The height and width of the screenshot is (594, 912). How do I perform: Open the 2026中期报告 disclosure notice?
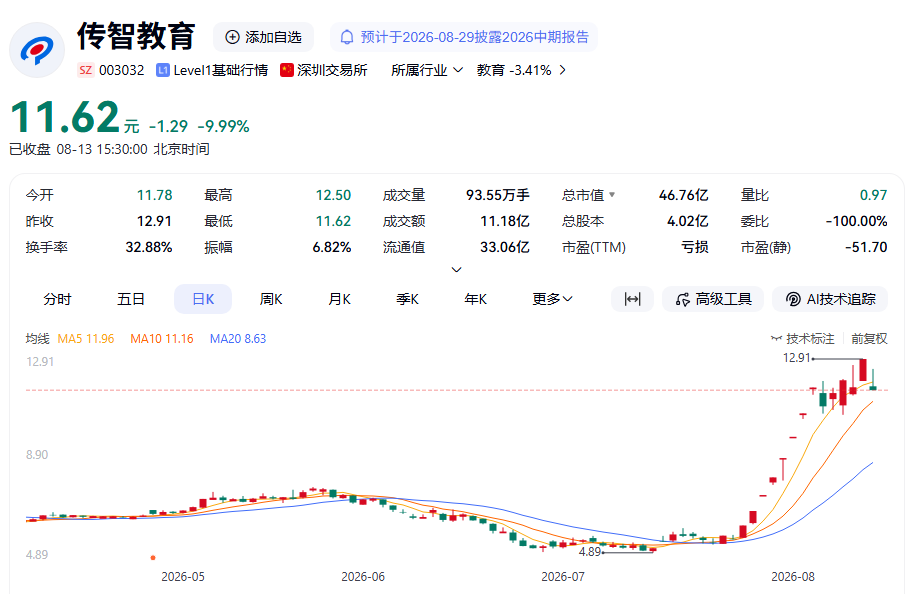click(x=464, y=37)
